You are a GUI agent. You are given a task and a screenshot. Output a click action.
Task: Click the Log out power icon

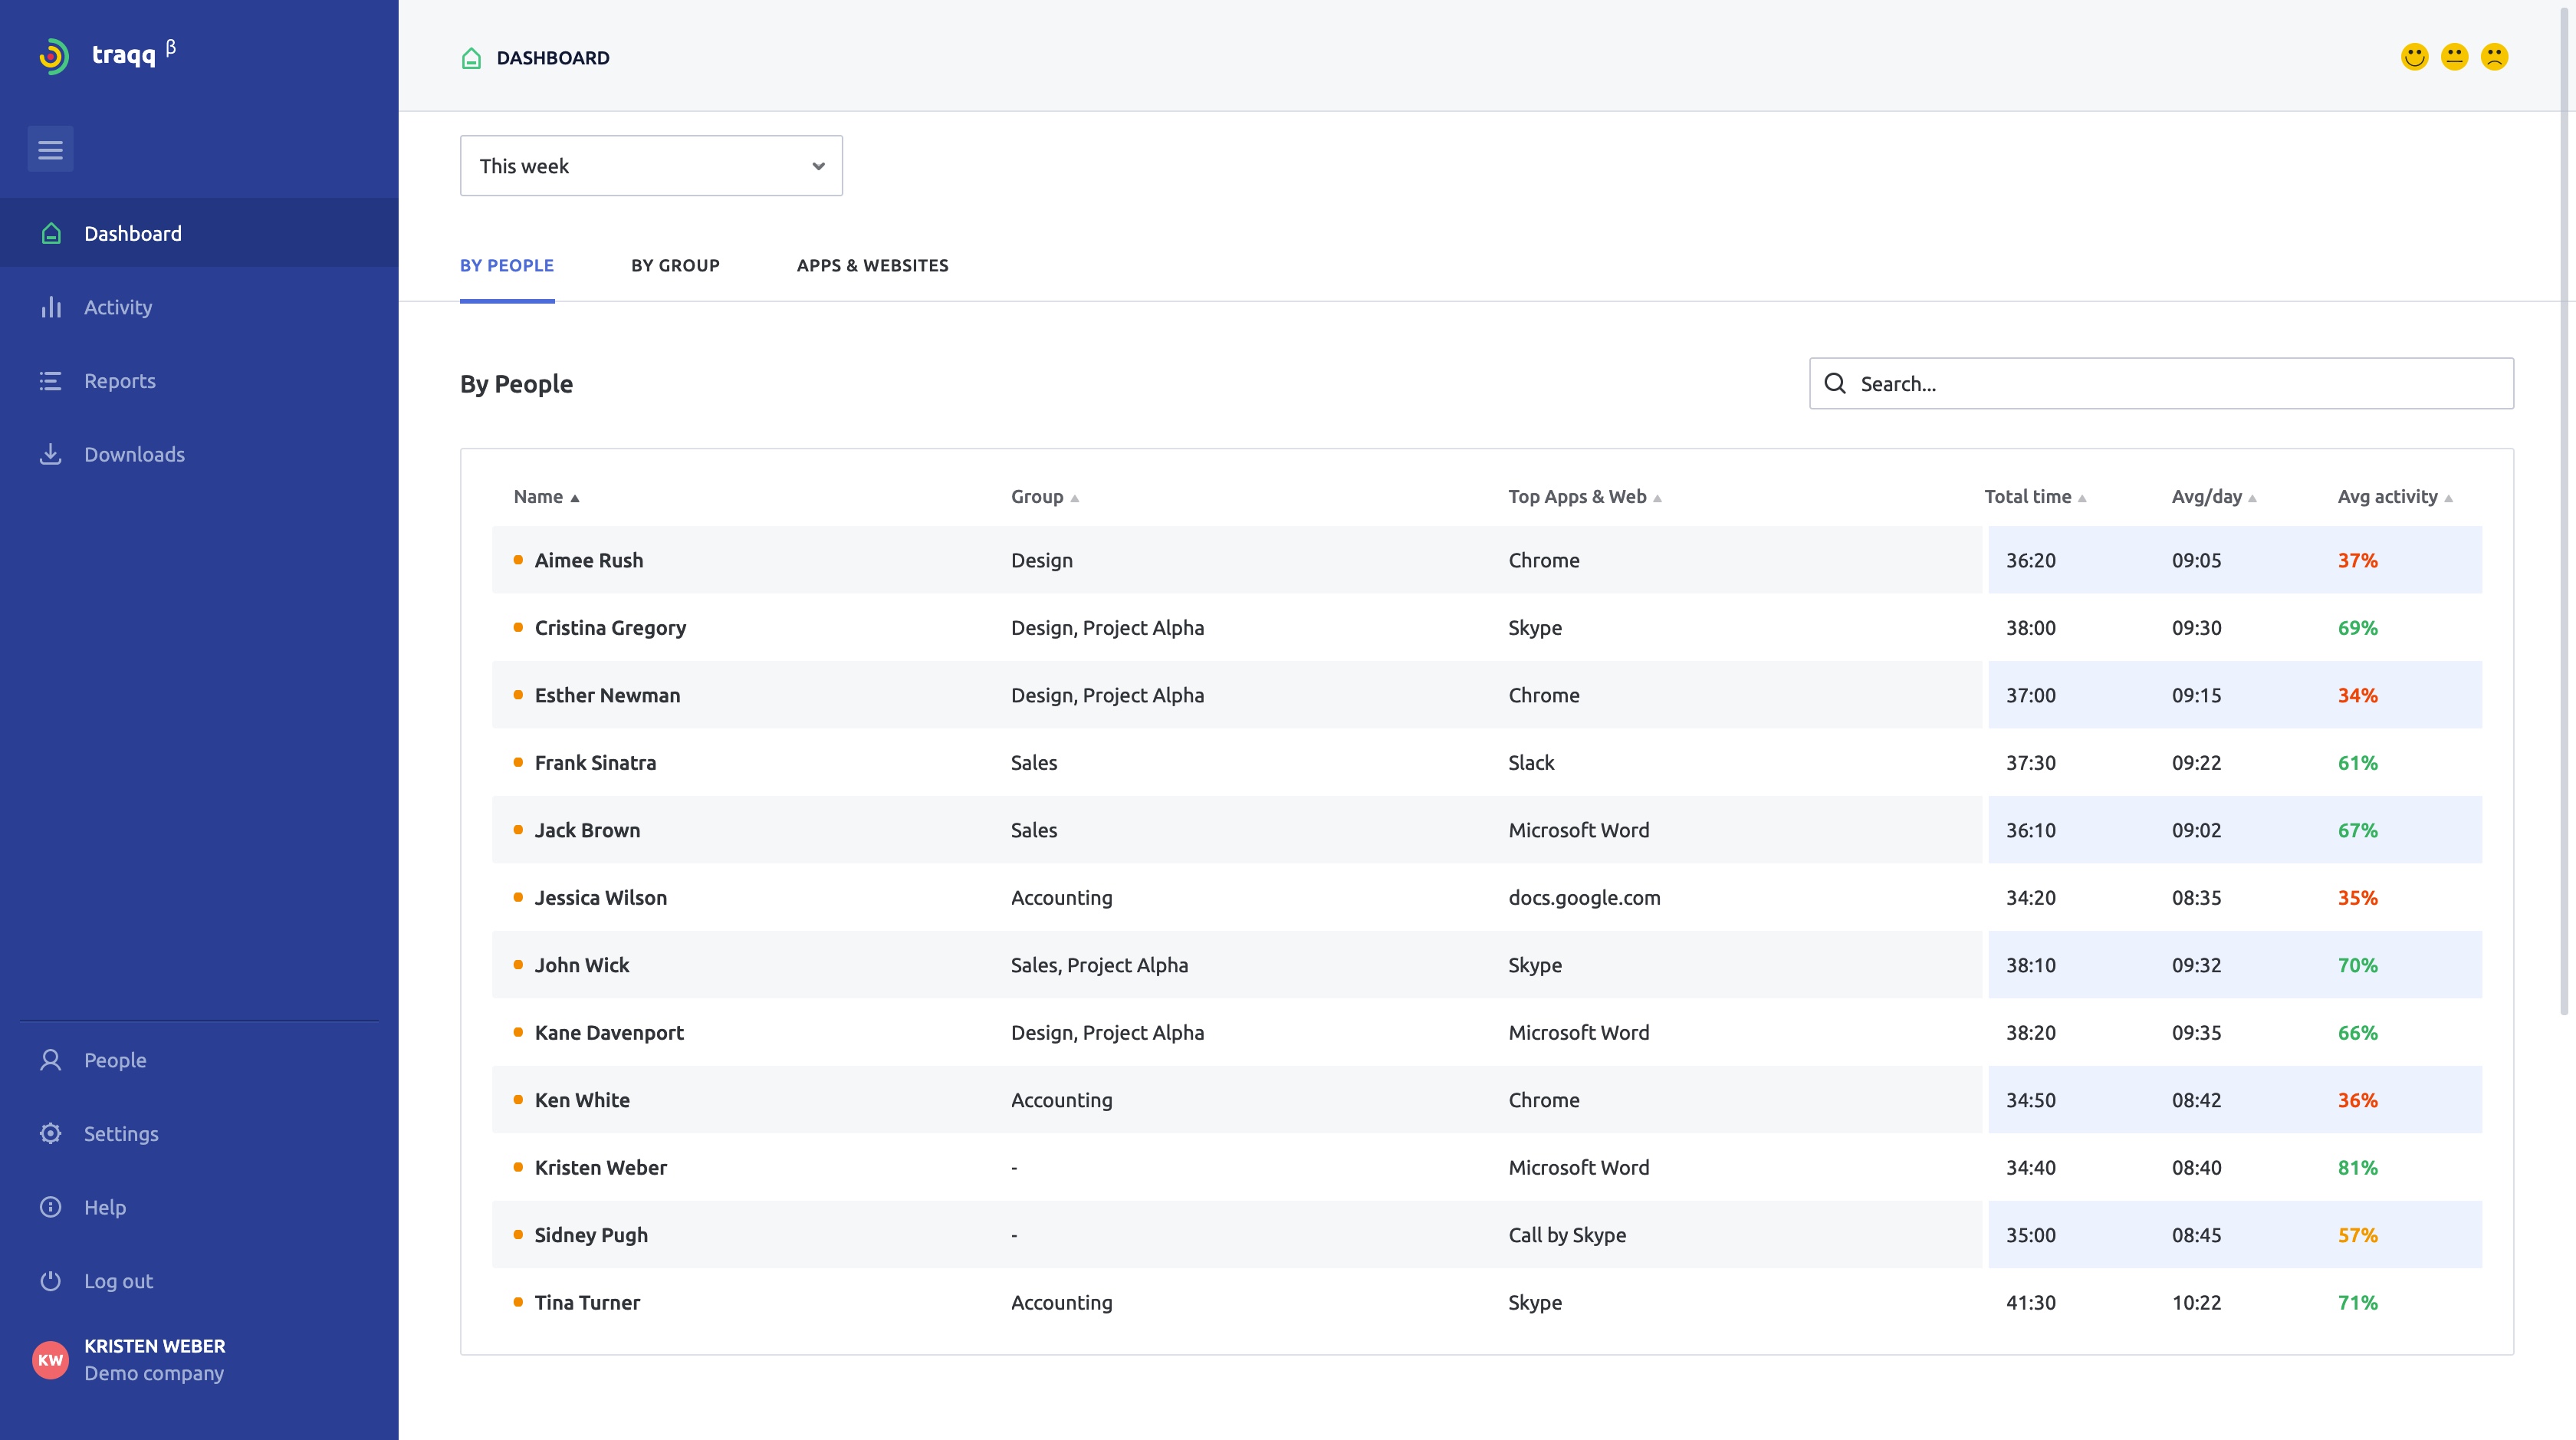(x=51, y=1280)
